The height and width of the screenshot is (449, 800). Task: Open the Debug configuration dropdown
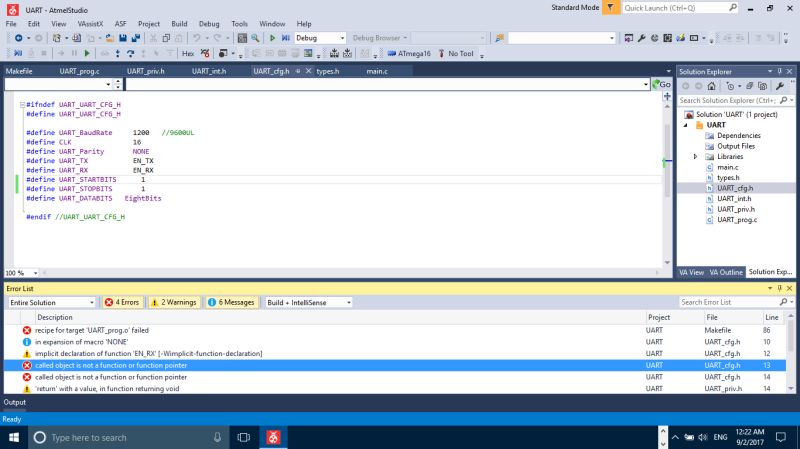click(x=342, y=38)
